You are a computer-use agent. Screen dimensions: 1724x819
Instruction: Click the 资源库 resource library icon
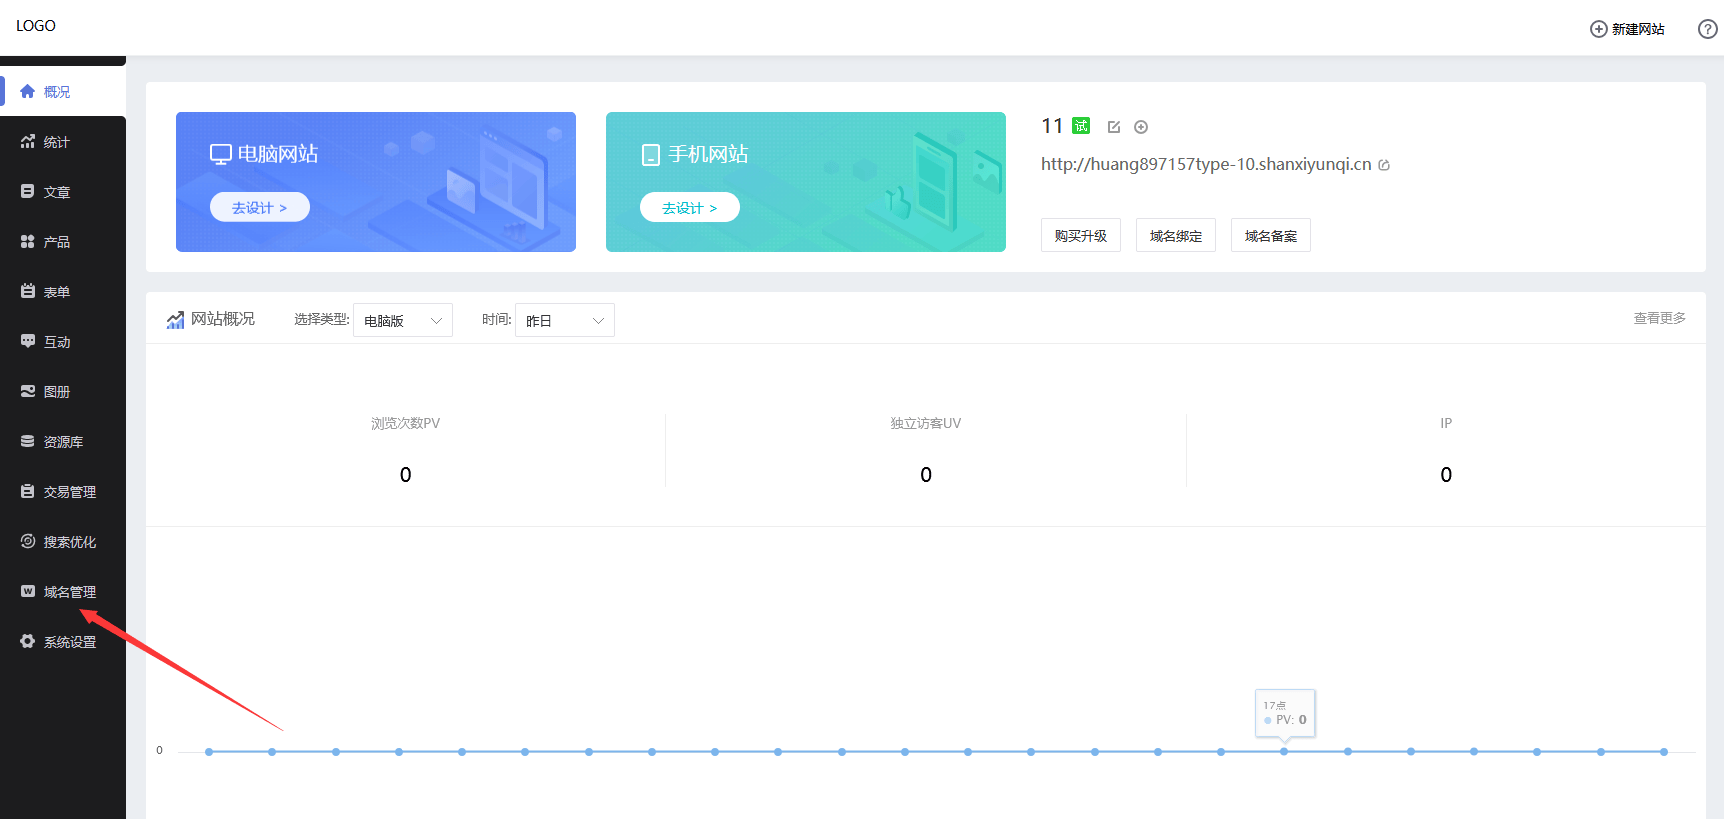pyautogui.click(x=28, y=441)
